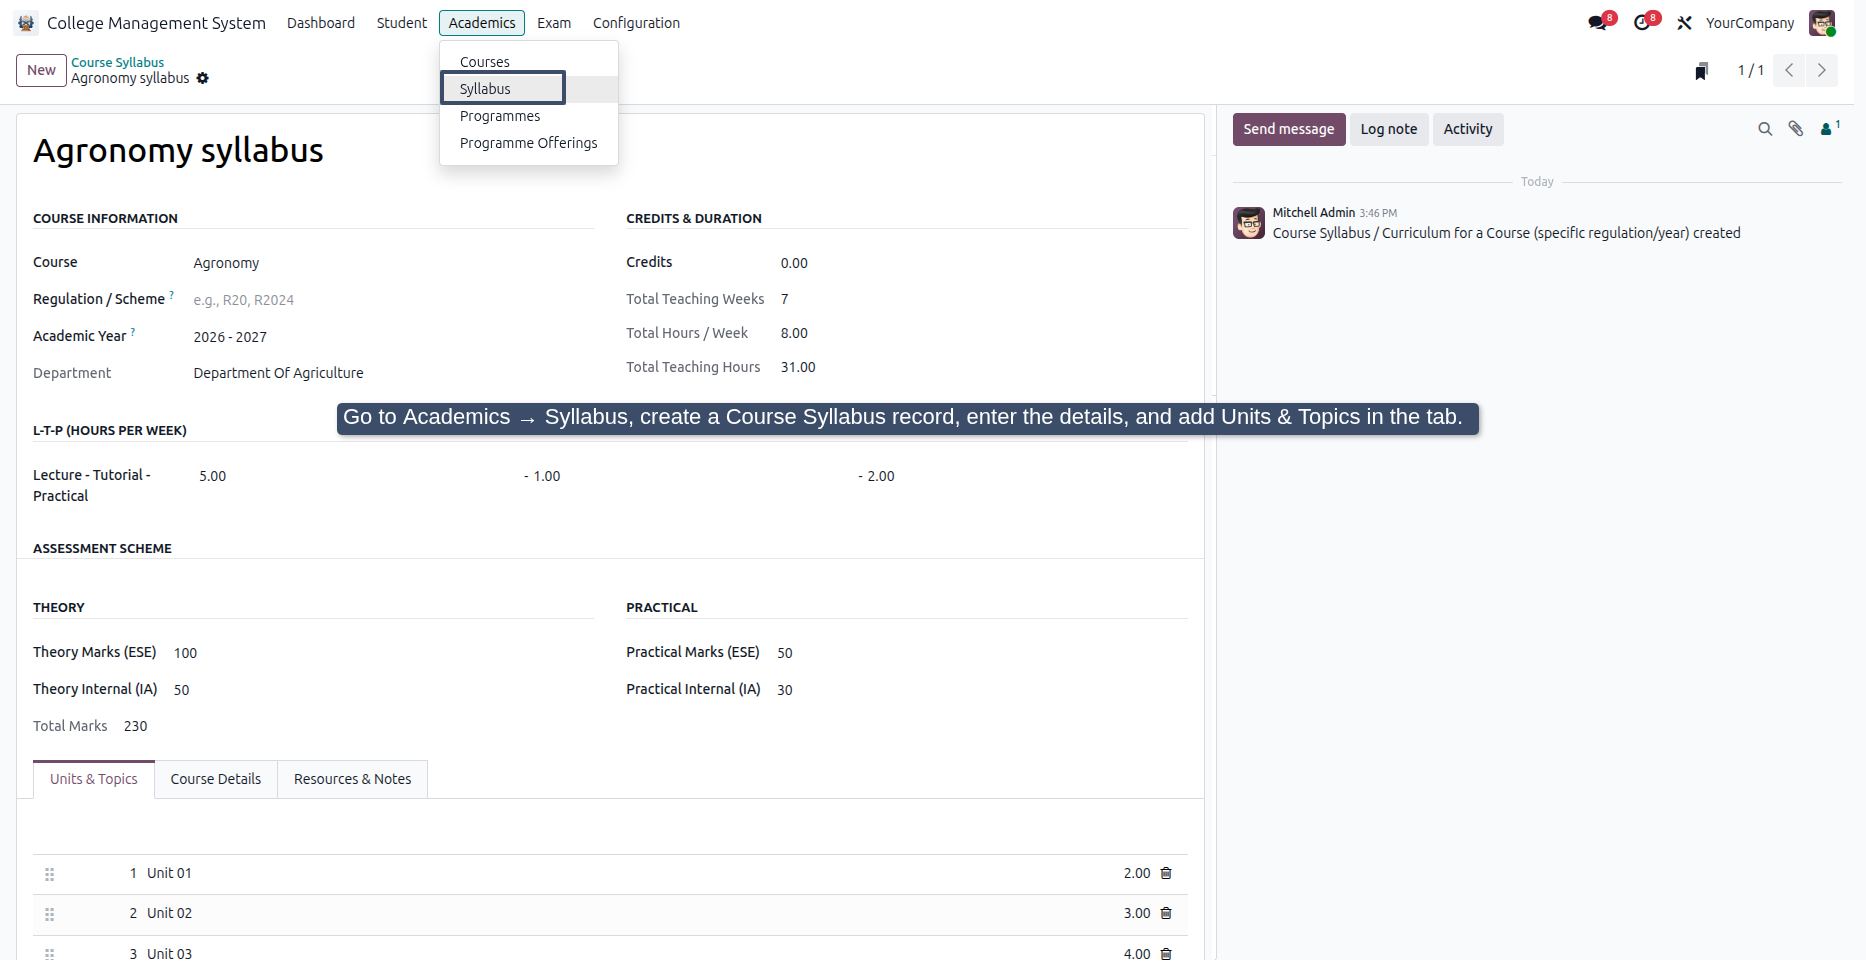Go to previous record arrow
The width and height of the screenshot is (1866, 961).
1789,70
